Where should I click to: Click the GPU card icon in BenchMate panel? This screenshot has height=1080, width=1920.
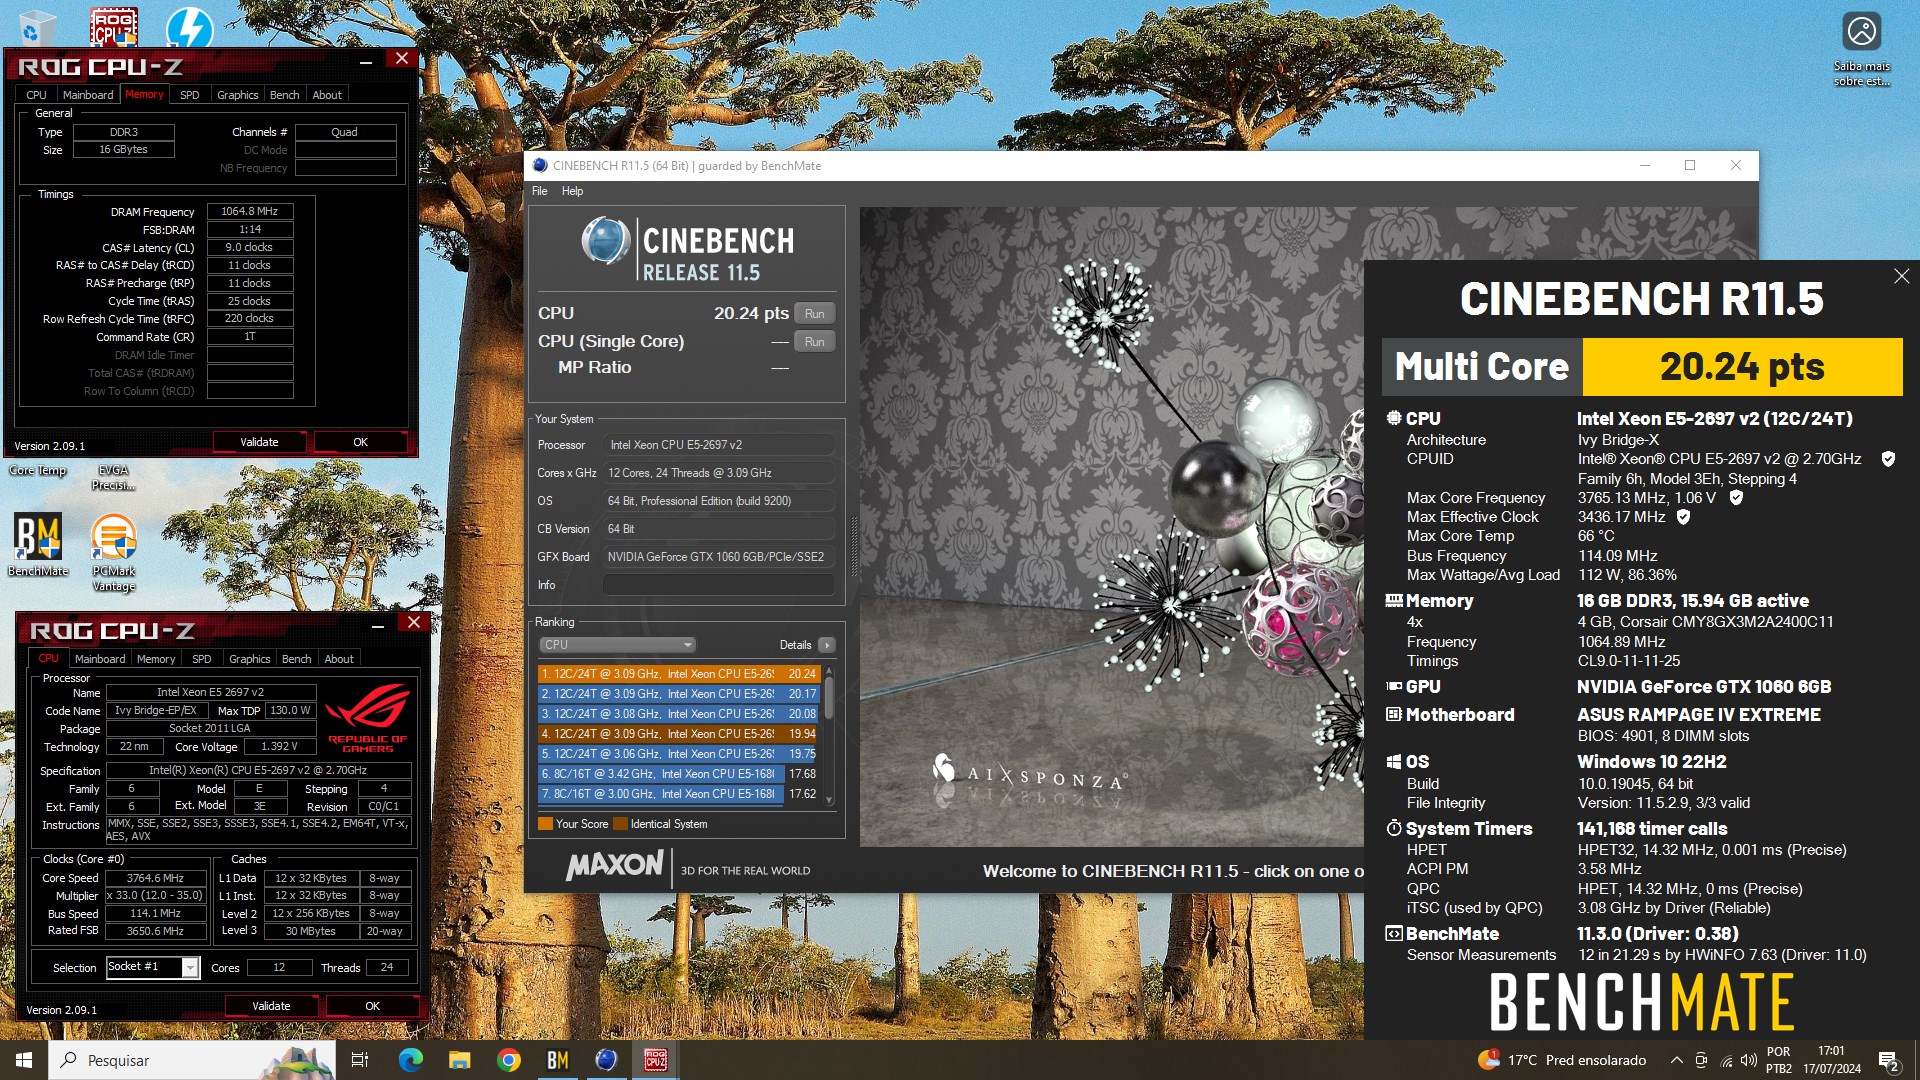[1394, 686]
